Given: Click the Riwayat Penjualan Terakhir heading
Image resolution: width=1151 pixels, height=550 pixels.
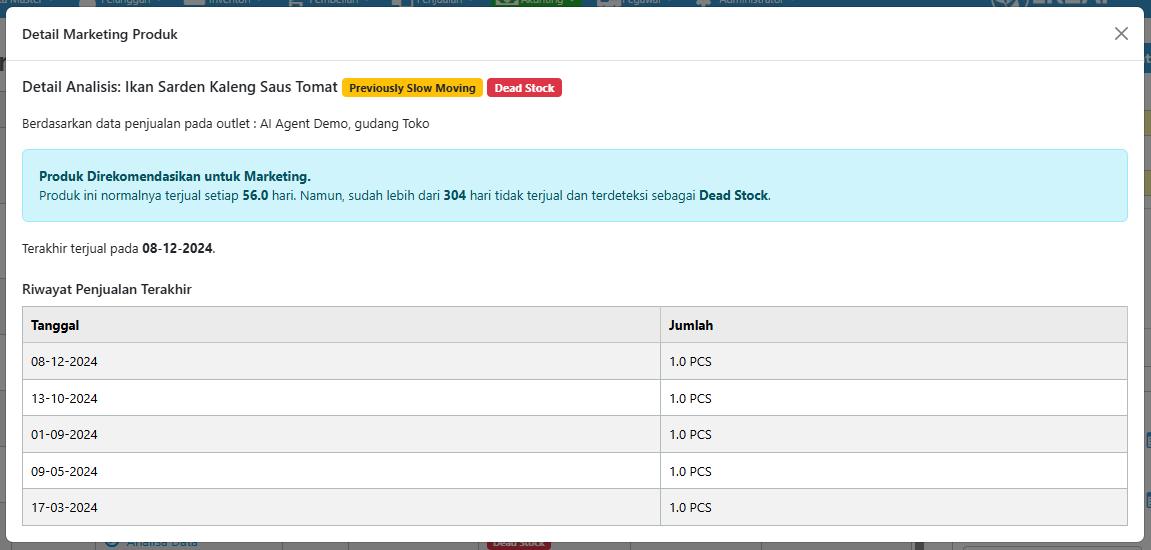Looking at the screenshot, I should tap(107, 289).
